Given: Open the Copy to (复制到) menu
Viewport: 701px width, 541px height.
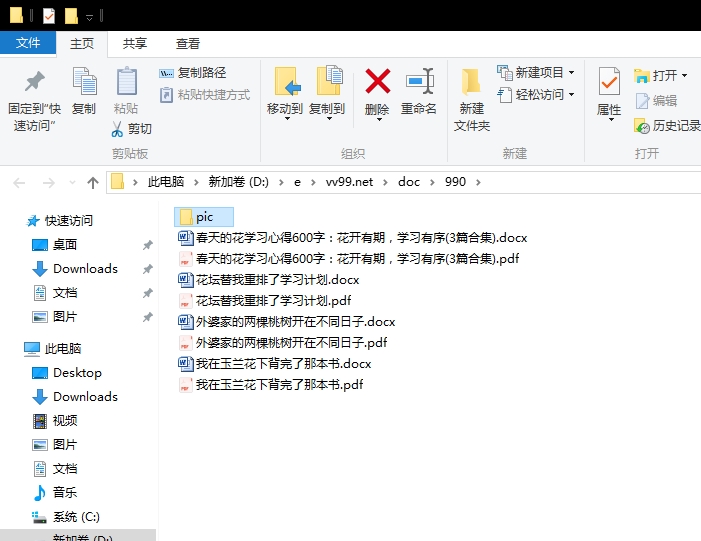Looking at the screenshot, I should coord(327,94).
